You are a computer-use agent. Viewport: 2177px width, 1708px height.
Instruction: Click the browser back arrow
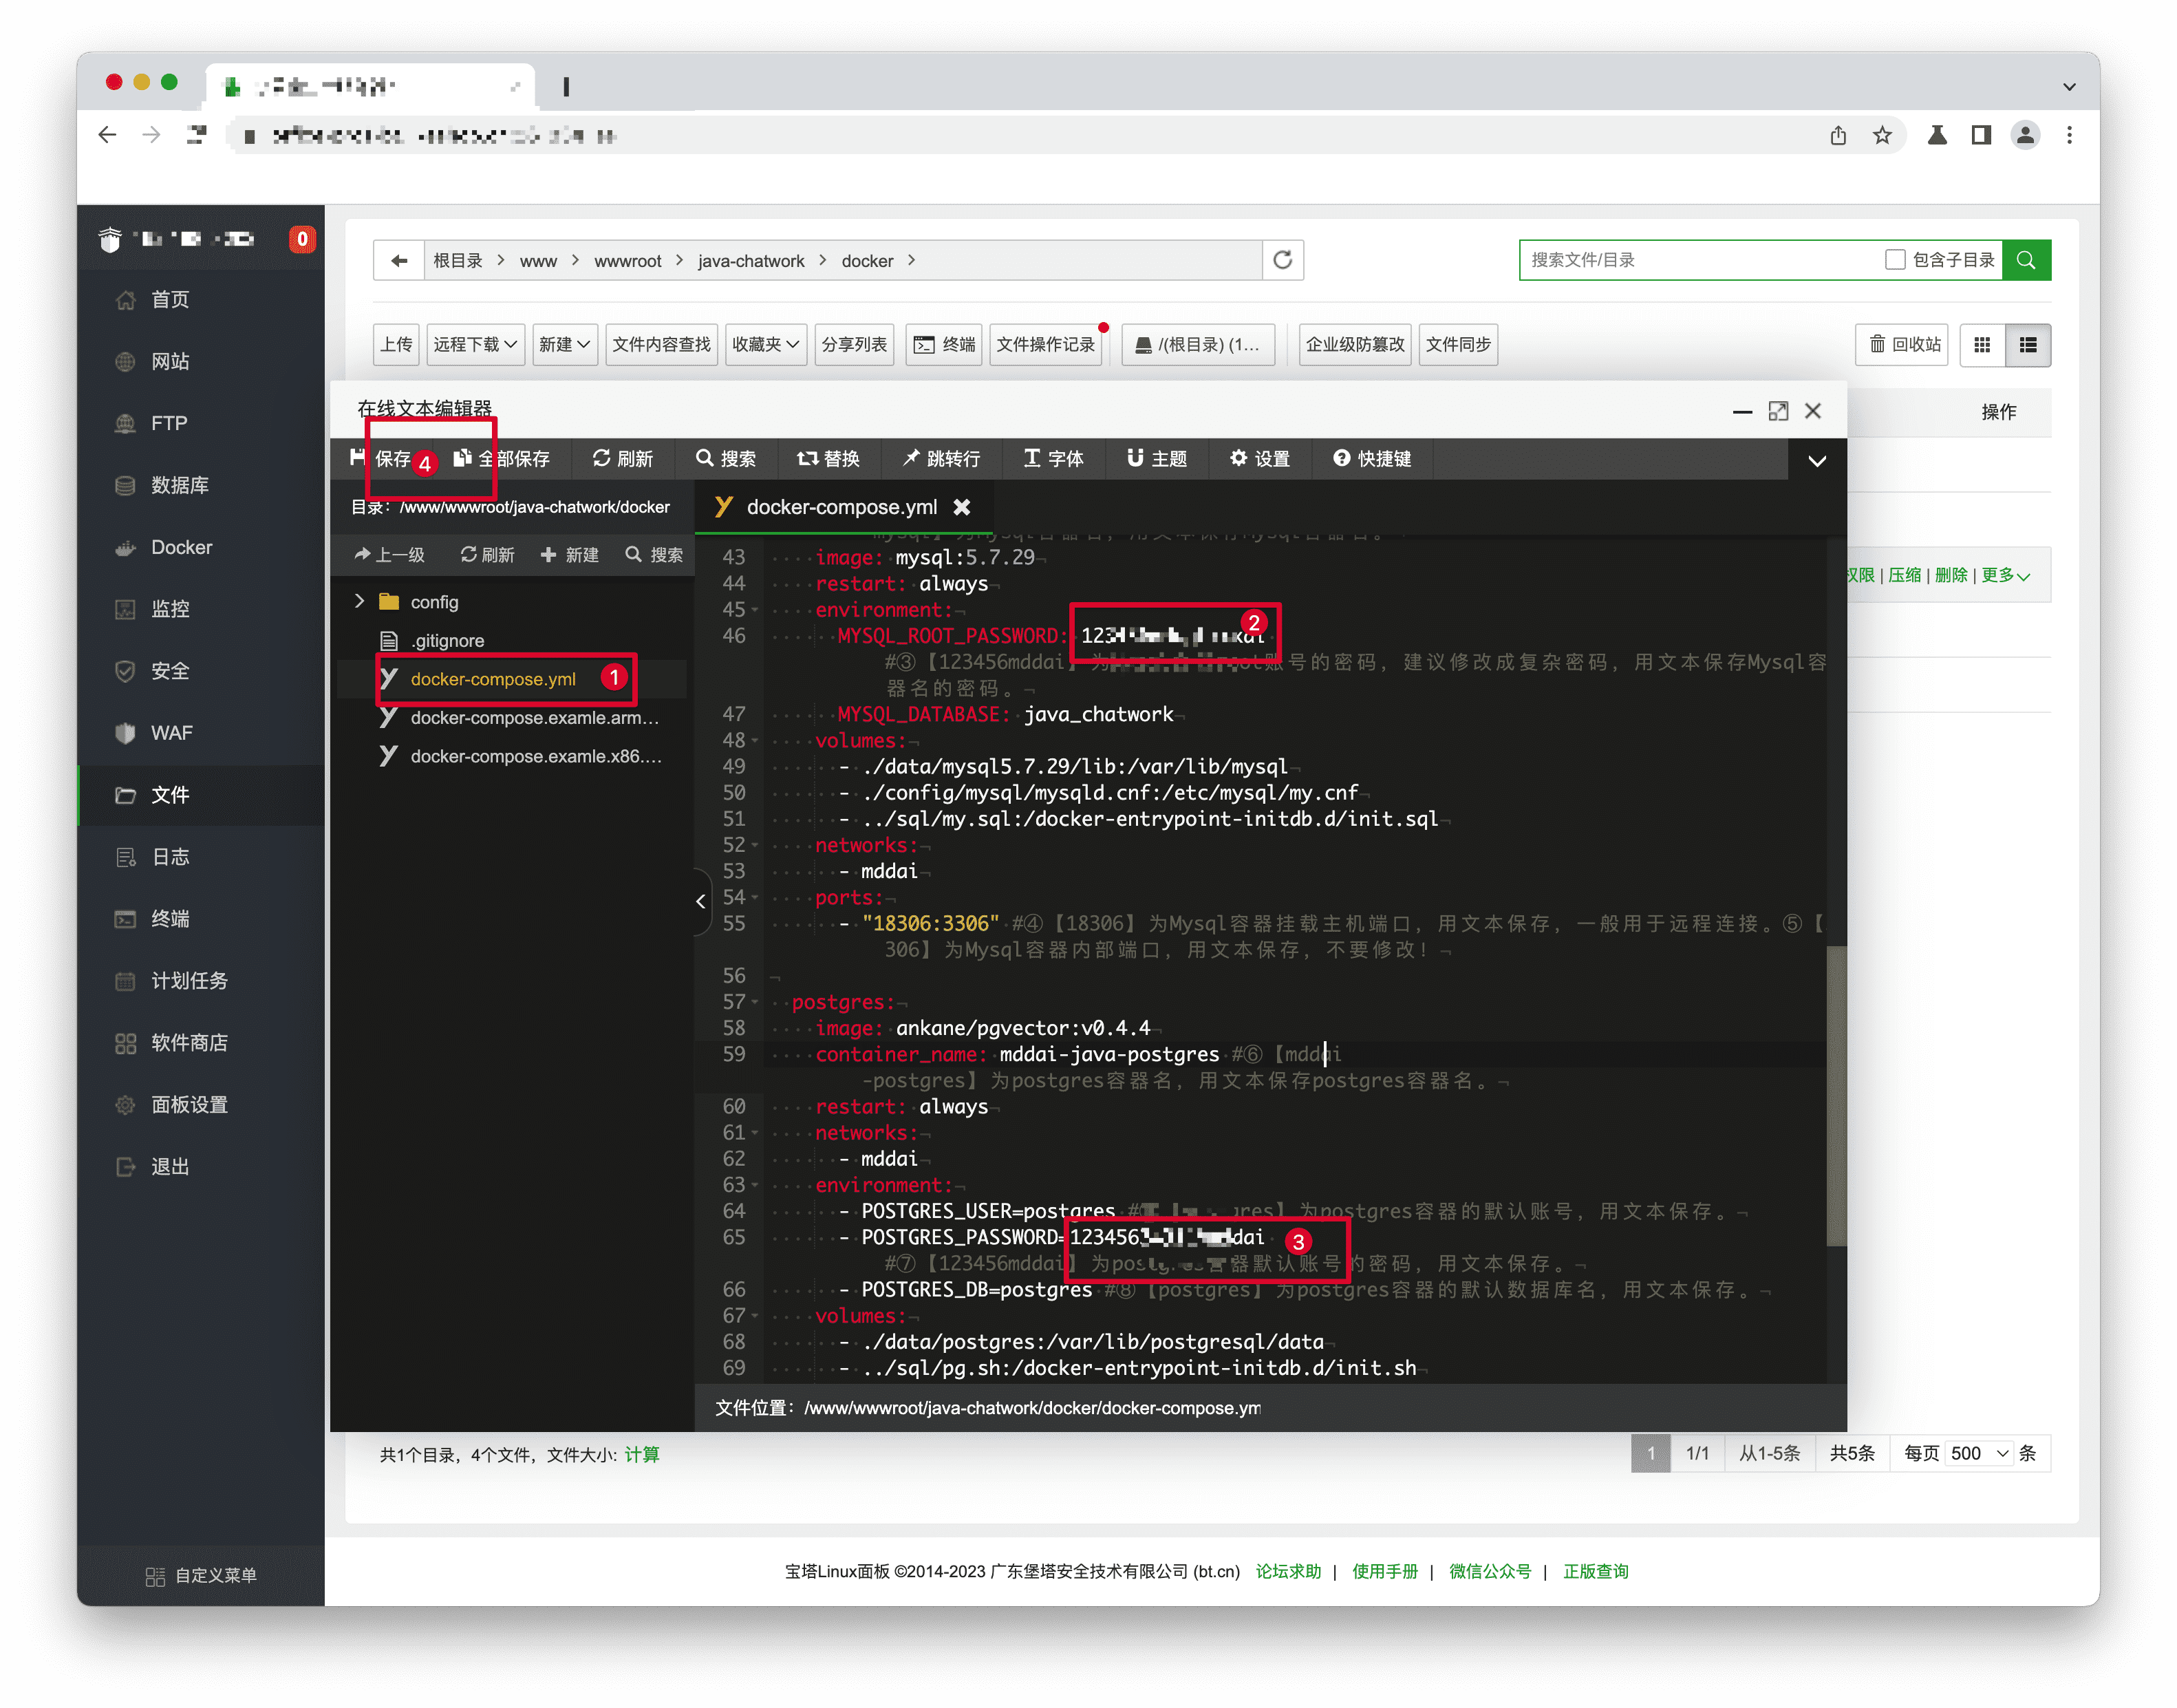pos(107,135)
